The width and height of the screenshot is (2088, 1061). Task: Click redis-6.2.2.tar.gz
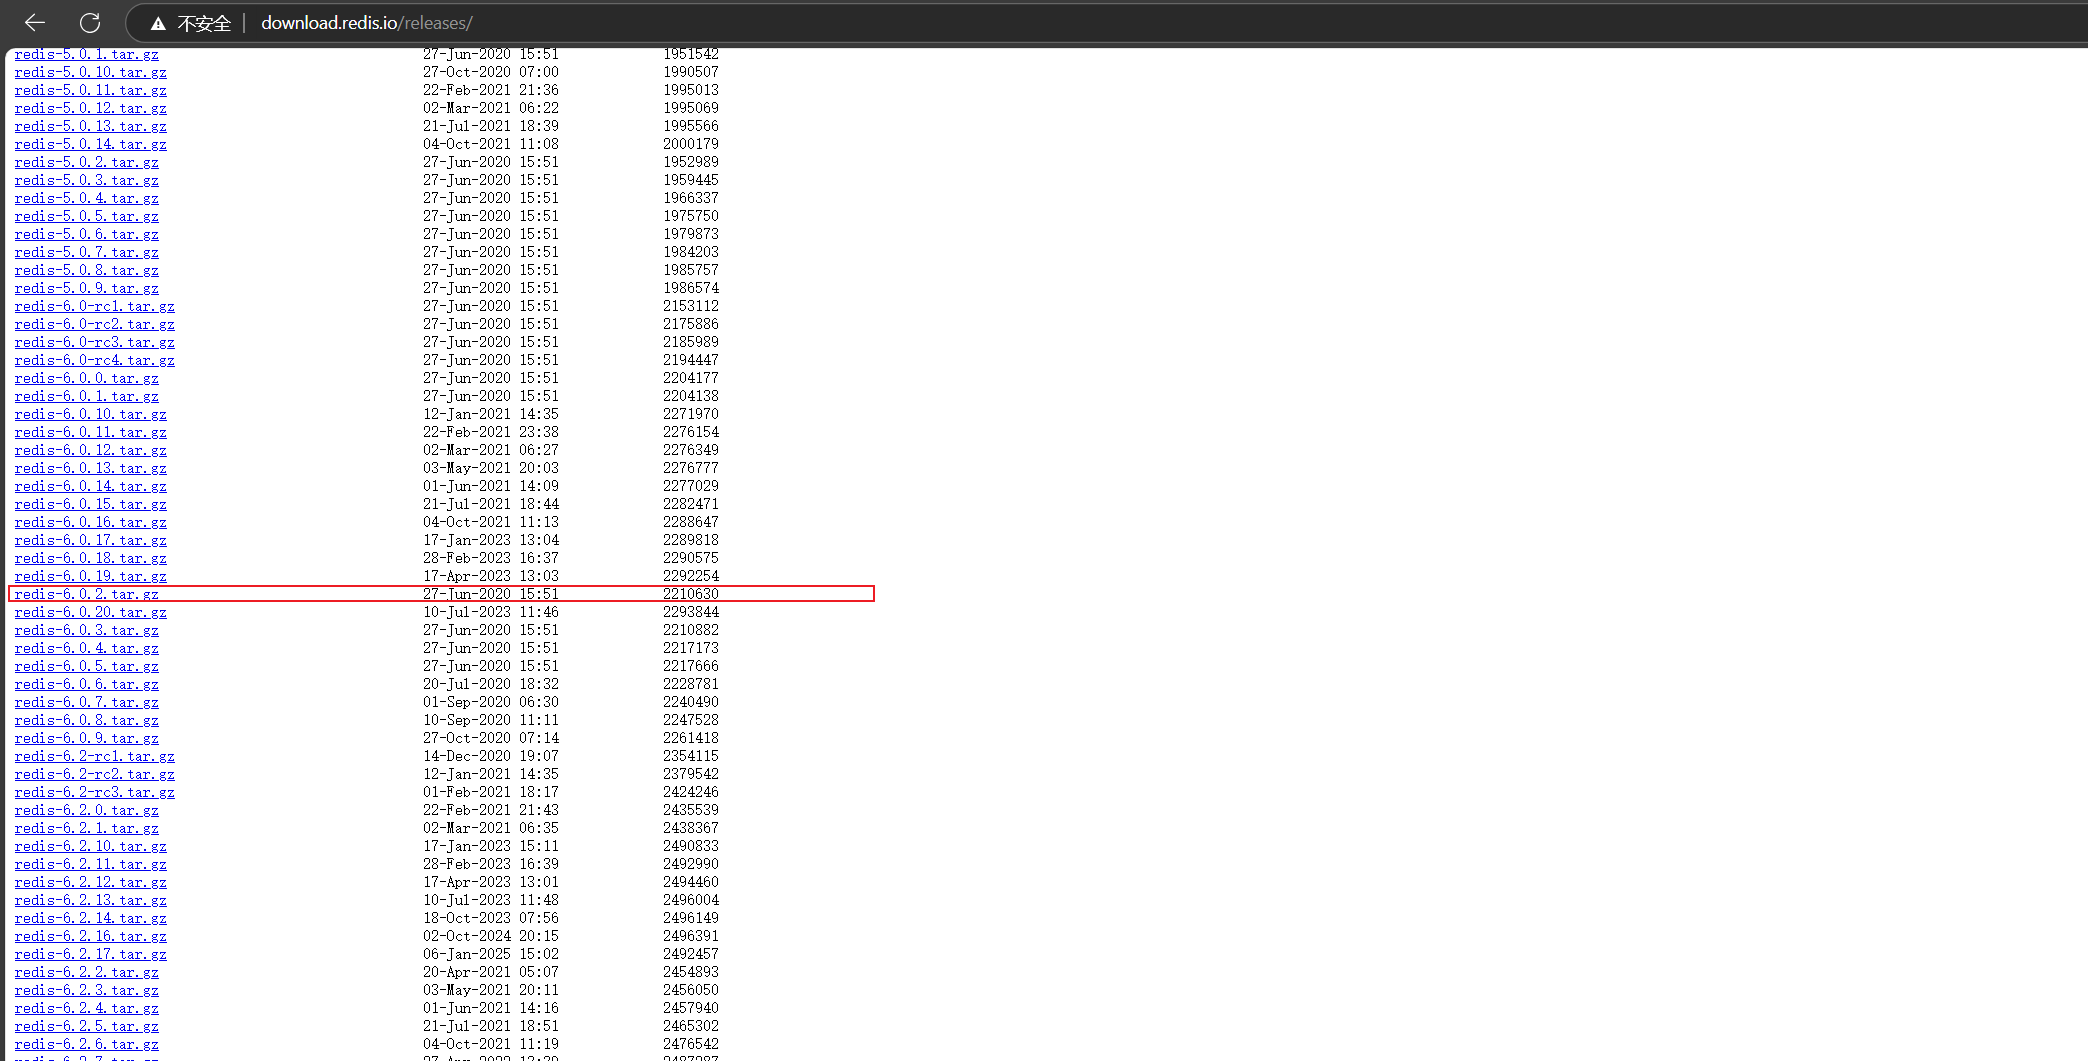[x=87, y=972]
